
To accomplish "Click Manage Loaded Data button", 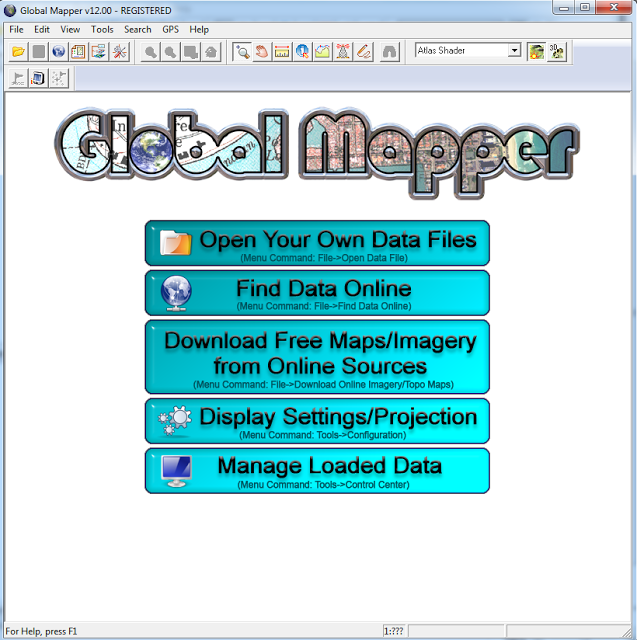I will (x=317, y=471).
